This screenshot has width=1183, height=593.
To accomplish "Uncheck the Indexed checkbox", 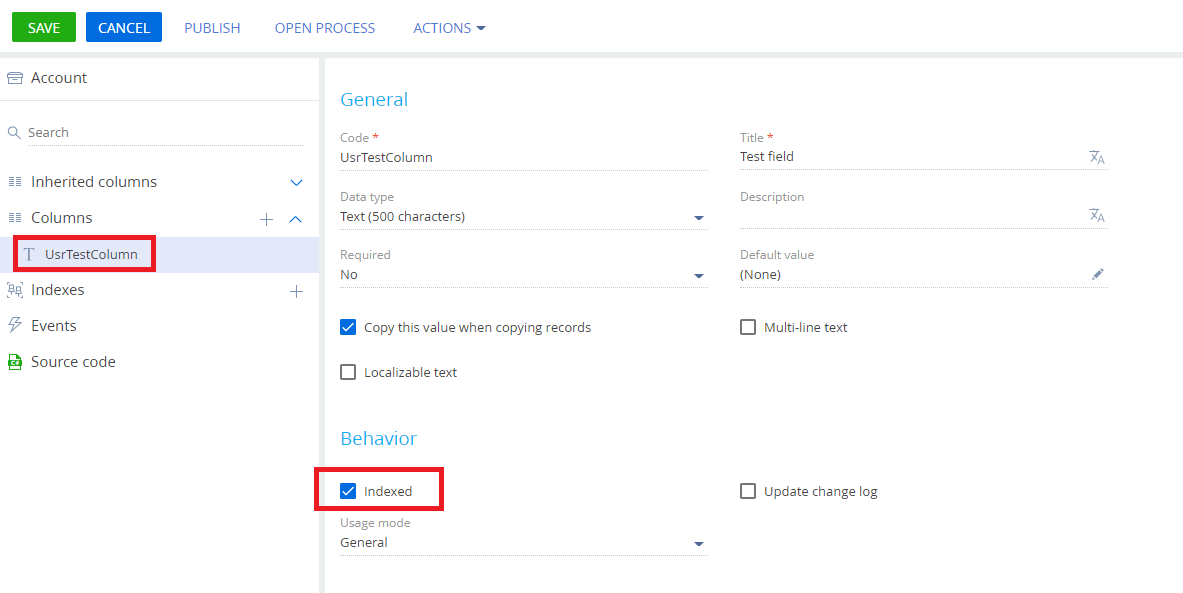I will point(348,491).
